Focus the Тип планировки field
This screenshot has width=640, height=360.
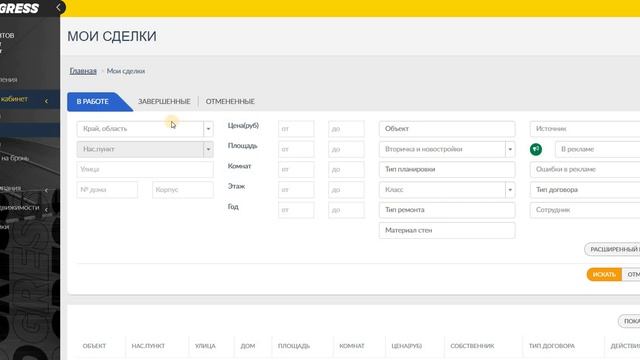point(447,169)
